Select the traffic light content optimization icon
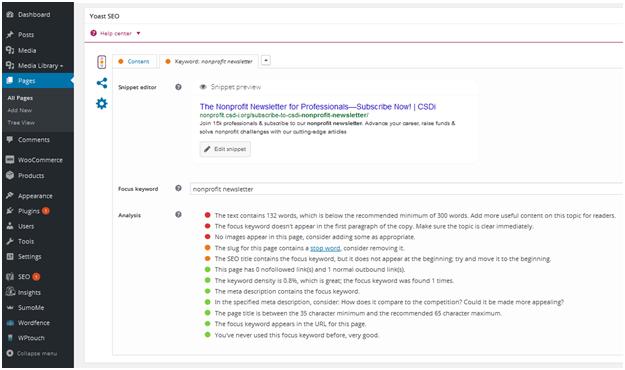The image size is (625, 370). coord(102,62)
